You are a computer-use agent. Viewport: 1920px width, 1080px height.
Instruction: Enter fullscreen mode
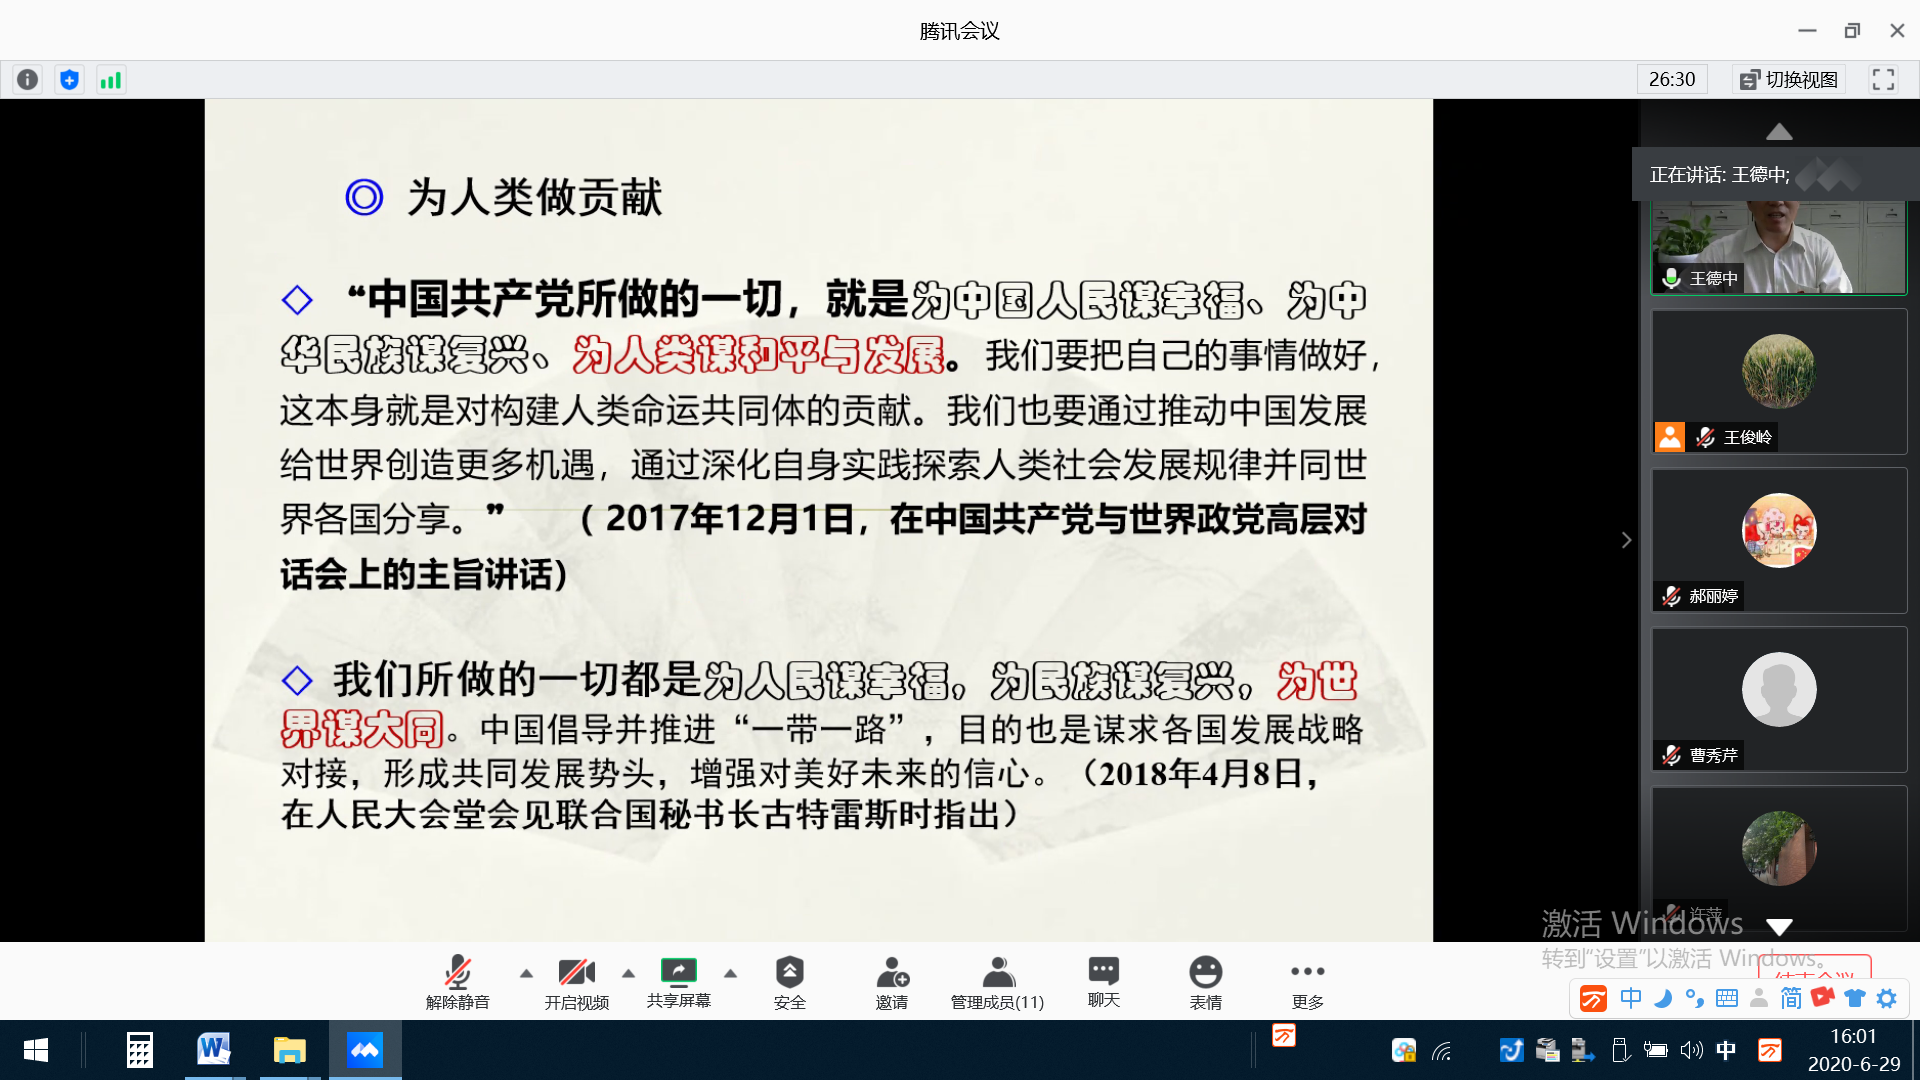click(x=1883, y=80)
